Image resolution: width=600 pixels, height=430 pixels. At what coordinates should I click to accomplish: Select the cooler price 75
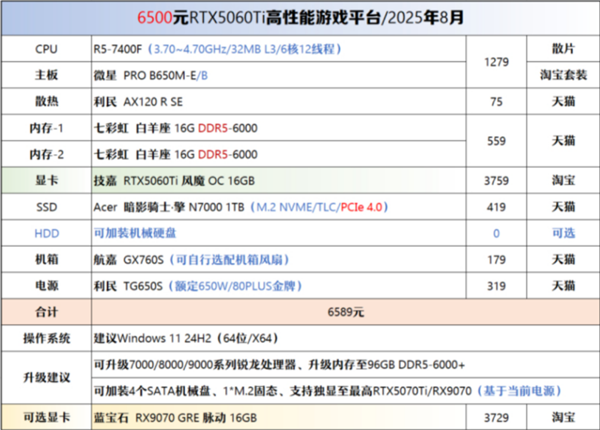(496, 101)
